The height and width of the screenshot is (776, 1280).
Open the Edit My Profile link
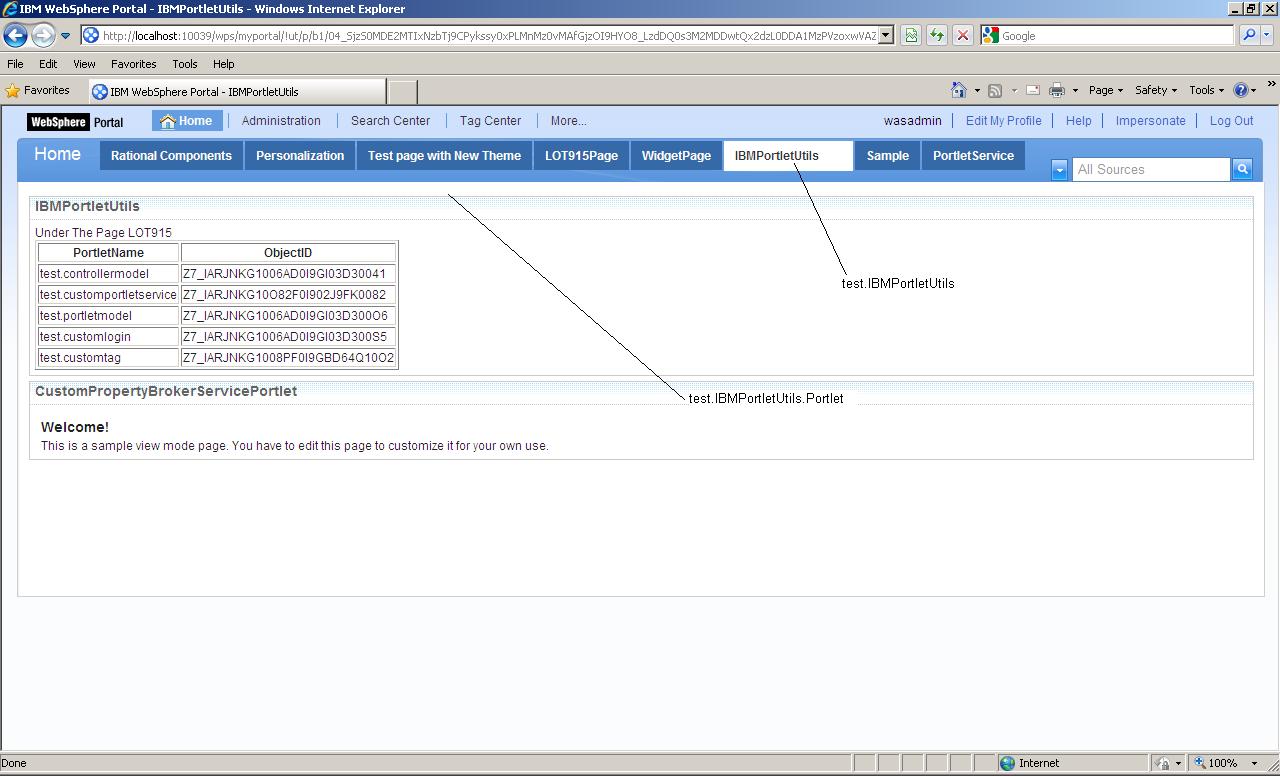[x=1003, y=121]
